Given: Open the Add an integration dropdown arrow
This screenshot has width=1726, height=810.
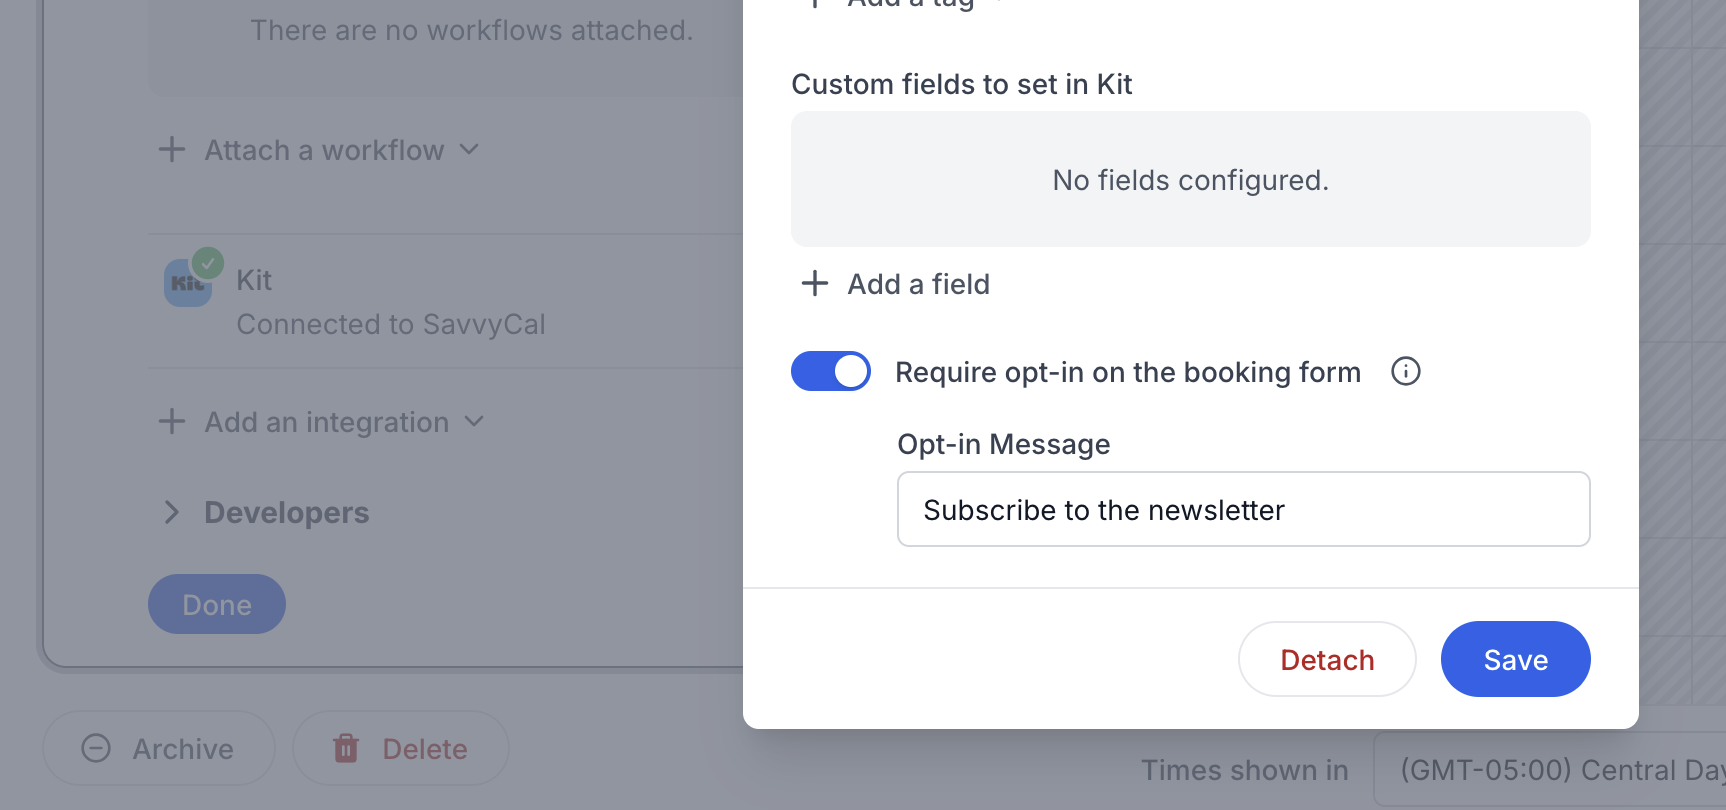Looking at the screenshot, I should coord(474,422).
